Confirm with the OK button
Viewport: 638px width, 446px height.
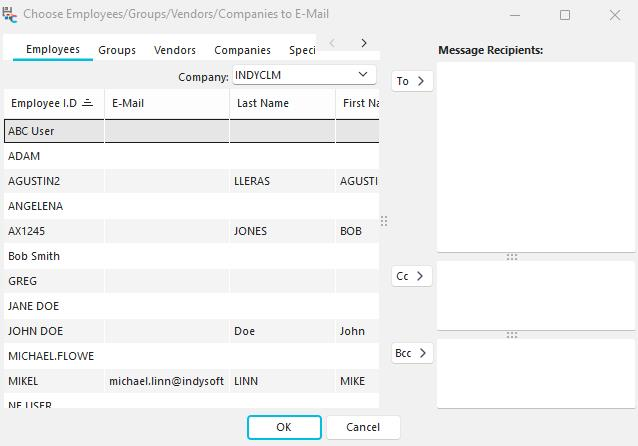(284, 427)
